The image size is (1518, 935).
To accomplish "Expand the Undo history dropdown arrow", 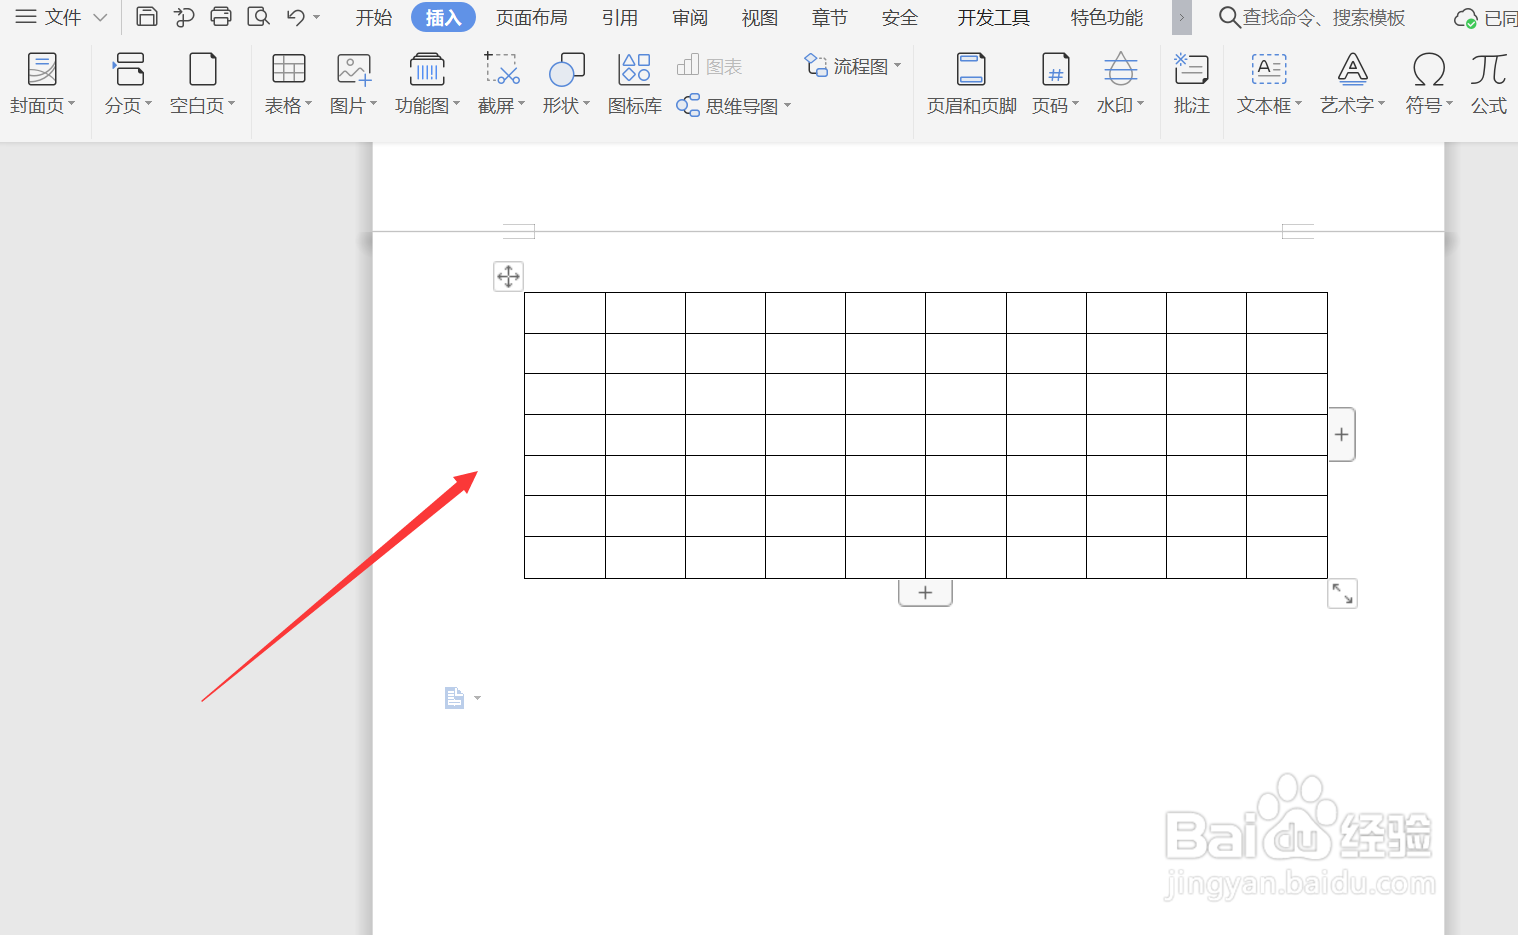I will [x=317, y=18].
